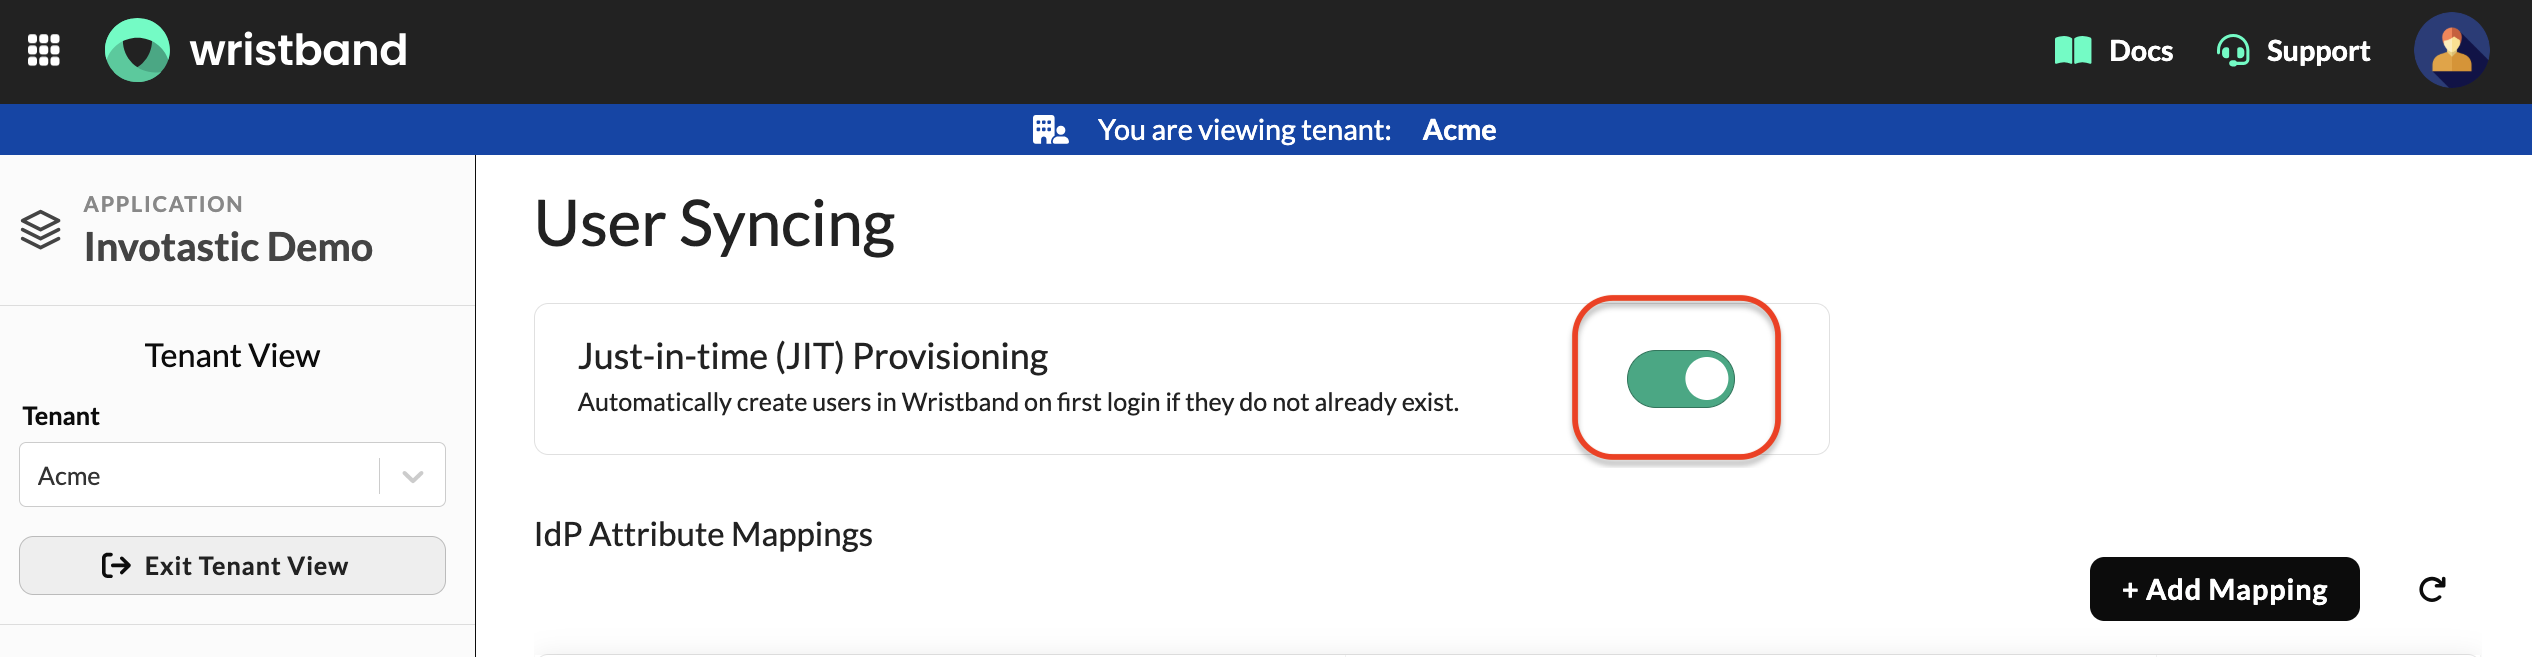2532x657 pixels.
Task: Click the application layers stack icon
Action: (x=41, y=230)
